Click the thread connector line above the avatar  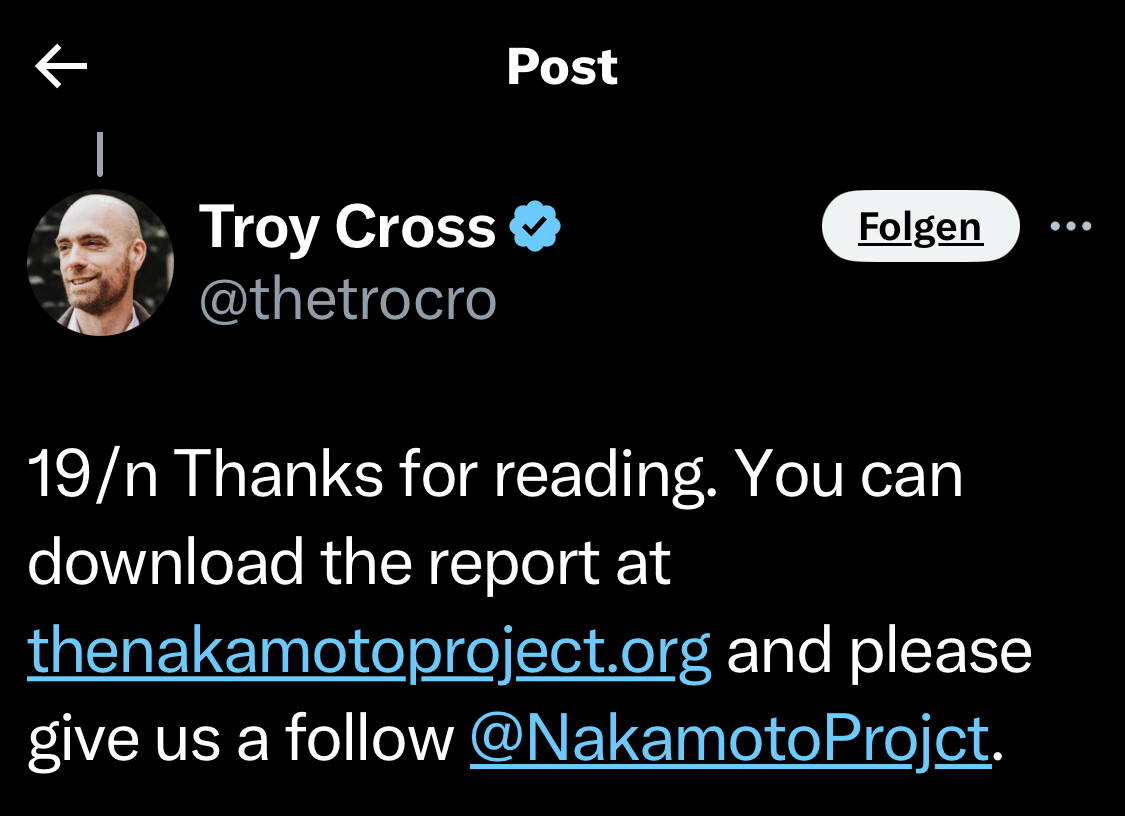tap(99, 154)
